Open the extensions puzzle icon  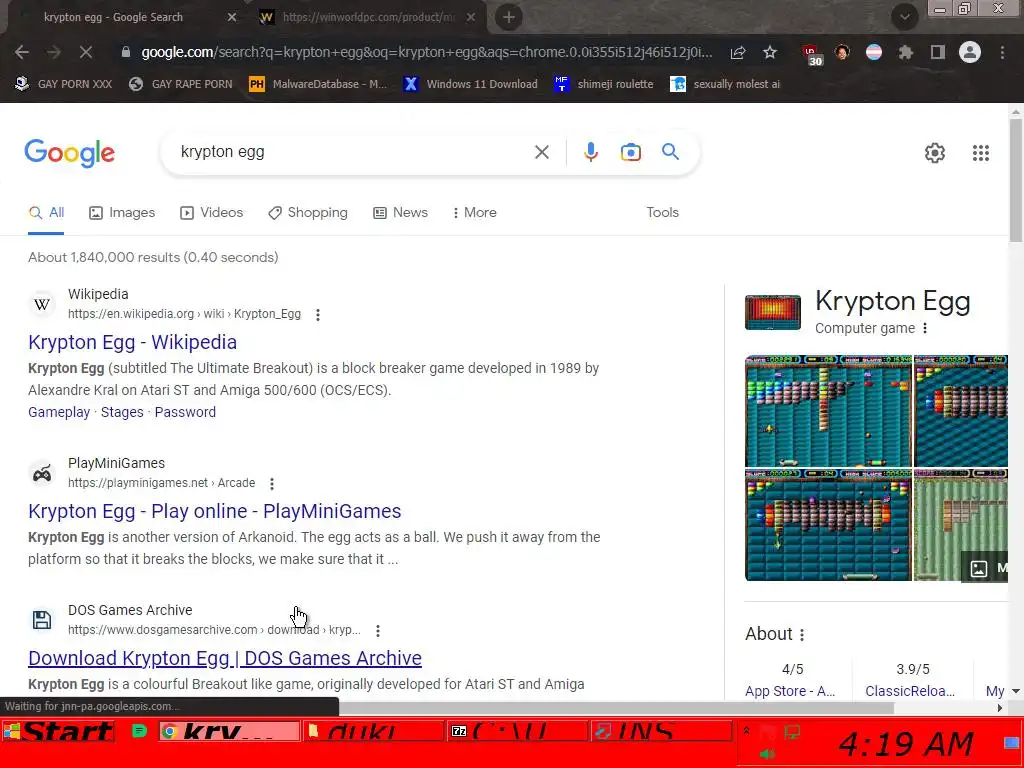906,52
